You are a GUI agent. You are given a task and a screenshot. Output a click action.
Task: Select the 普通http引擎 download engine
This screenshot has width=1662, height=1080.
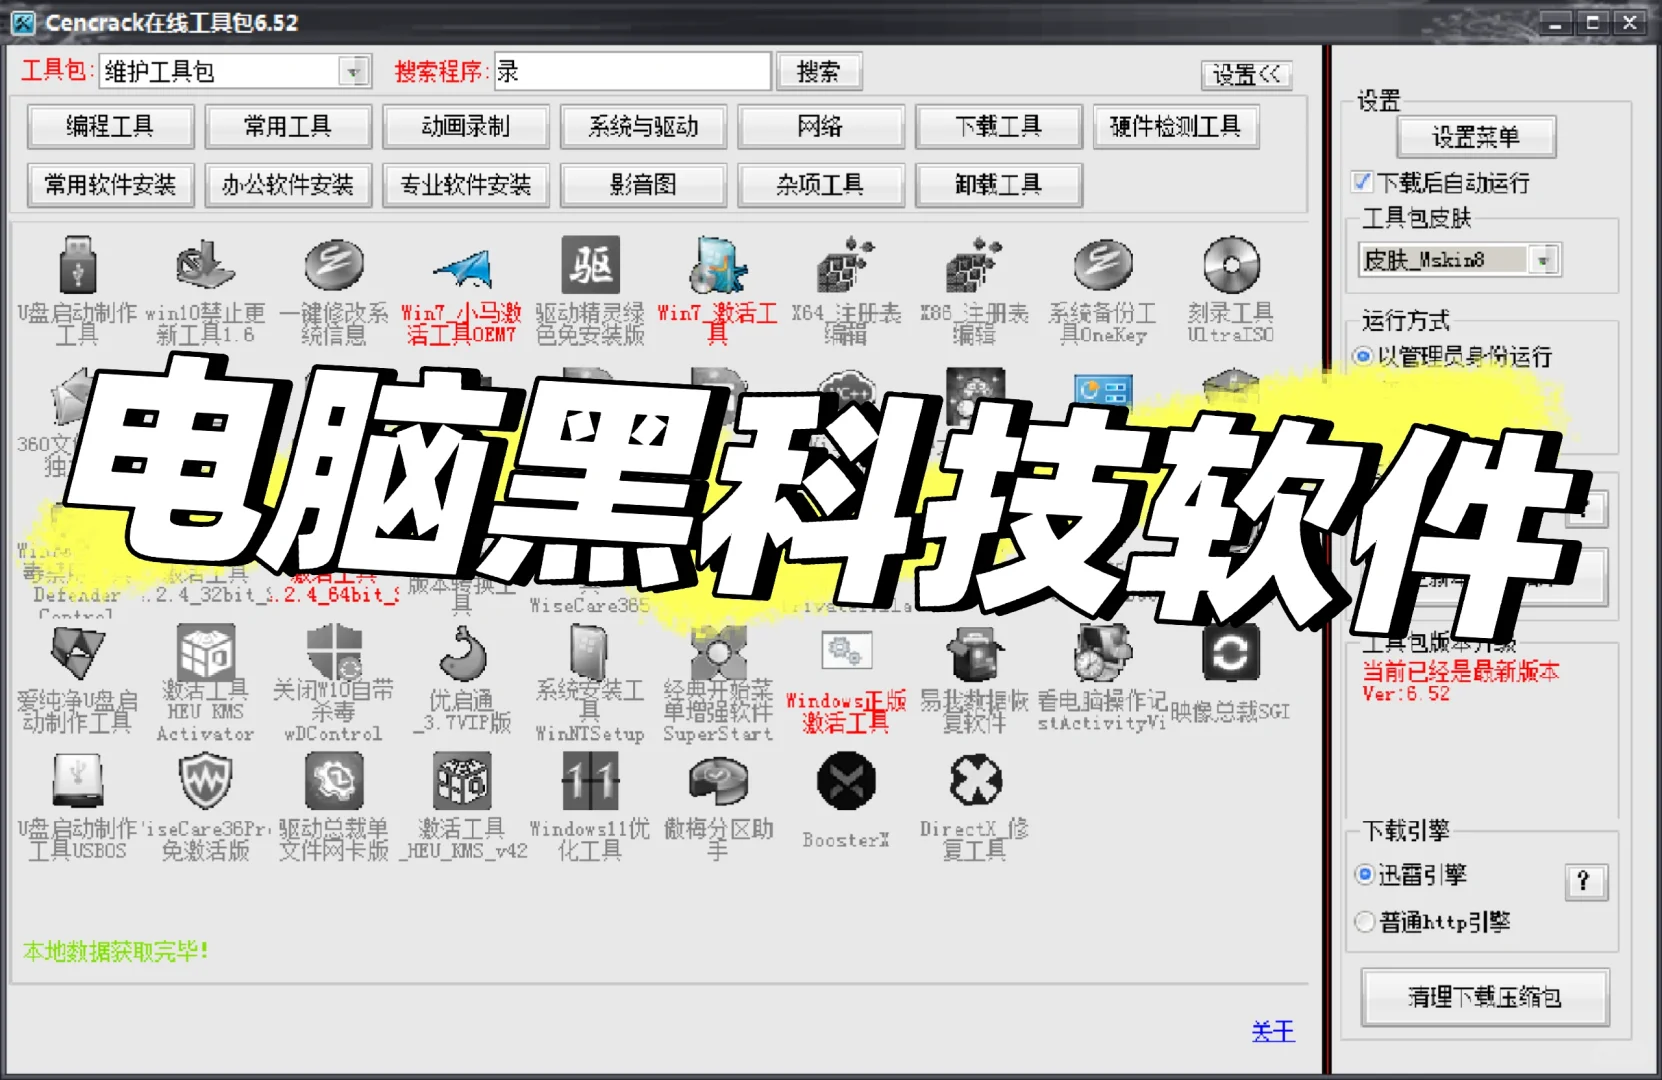pyautogui.click(x=1364, y=922)
